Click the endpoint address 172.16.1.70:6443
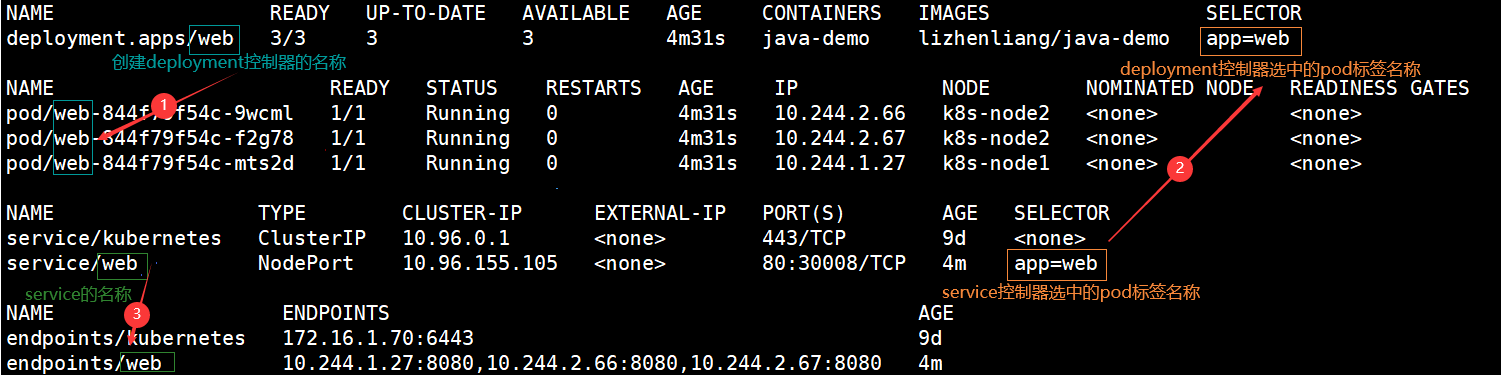This screenshot has height=375, width=1501. click(378, 338)
